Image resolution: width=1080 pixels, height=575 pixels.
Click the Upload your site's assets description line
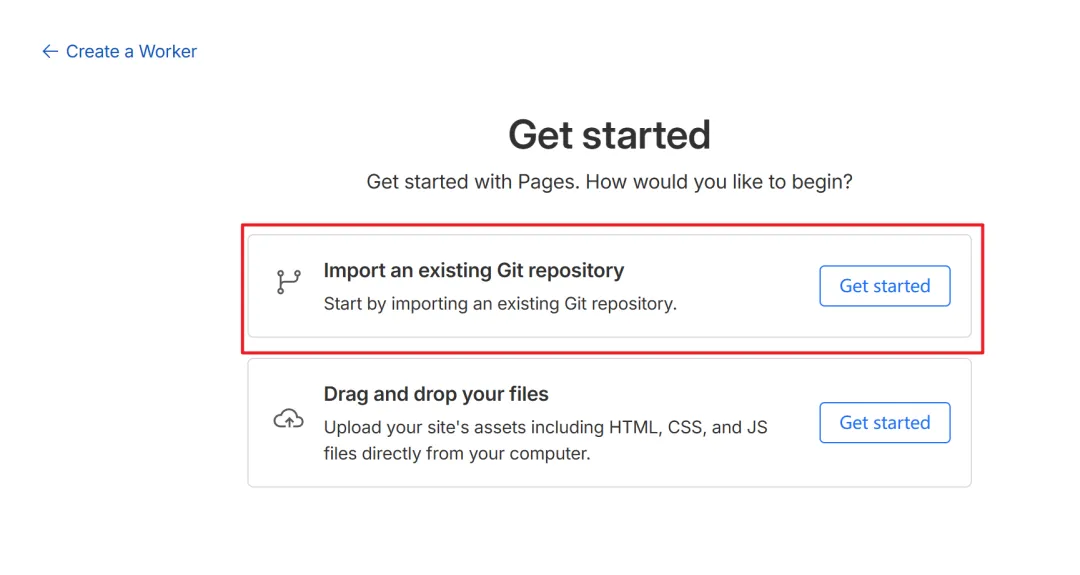click(546, 428)
